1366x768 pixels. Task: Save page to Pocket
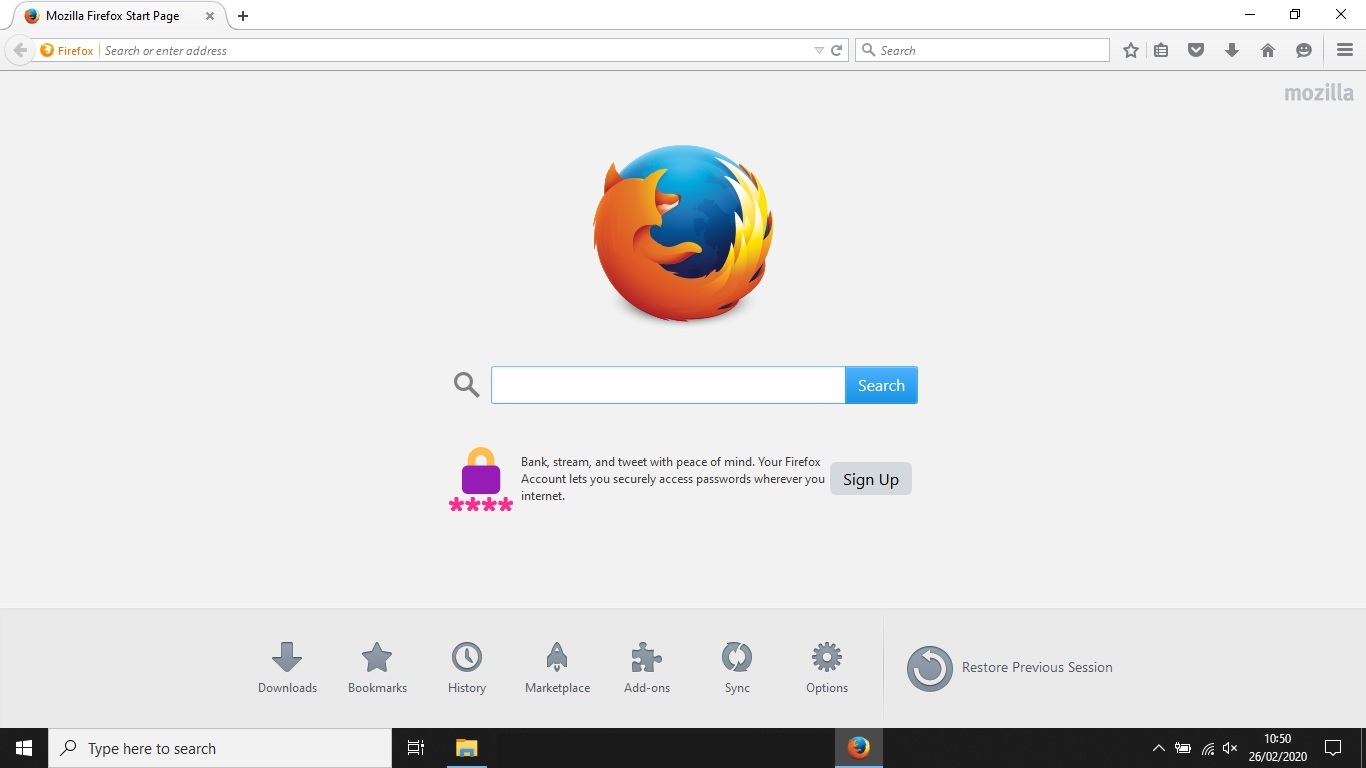pos(1196,50)
